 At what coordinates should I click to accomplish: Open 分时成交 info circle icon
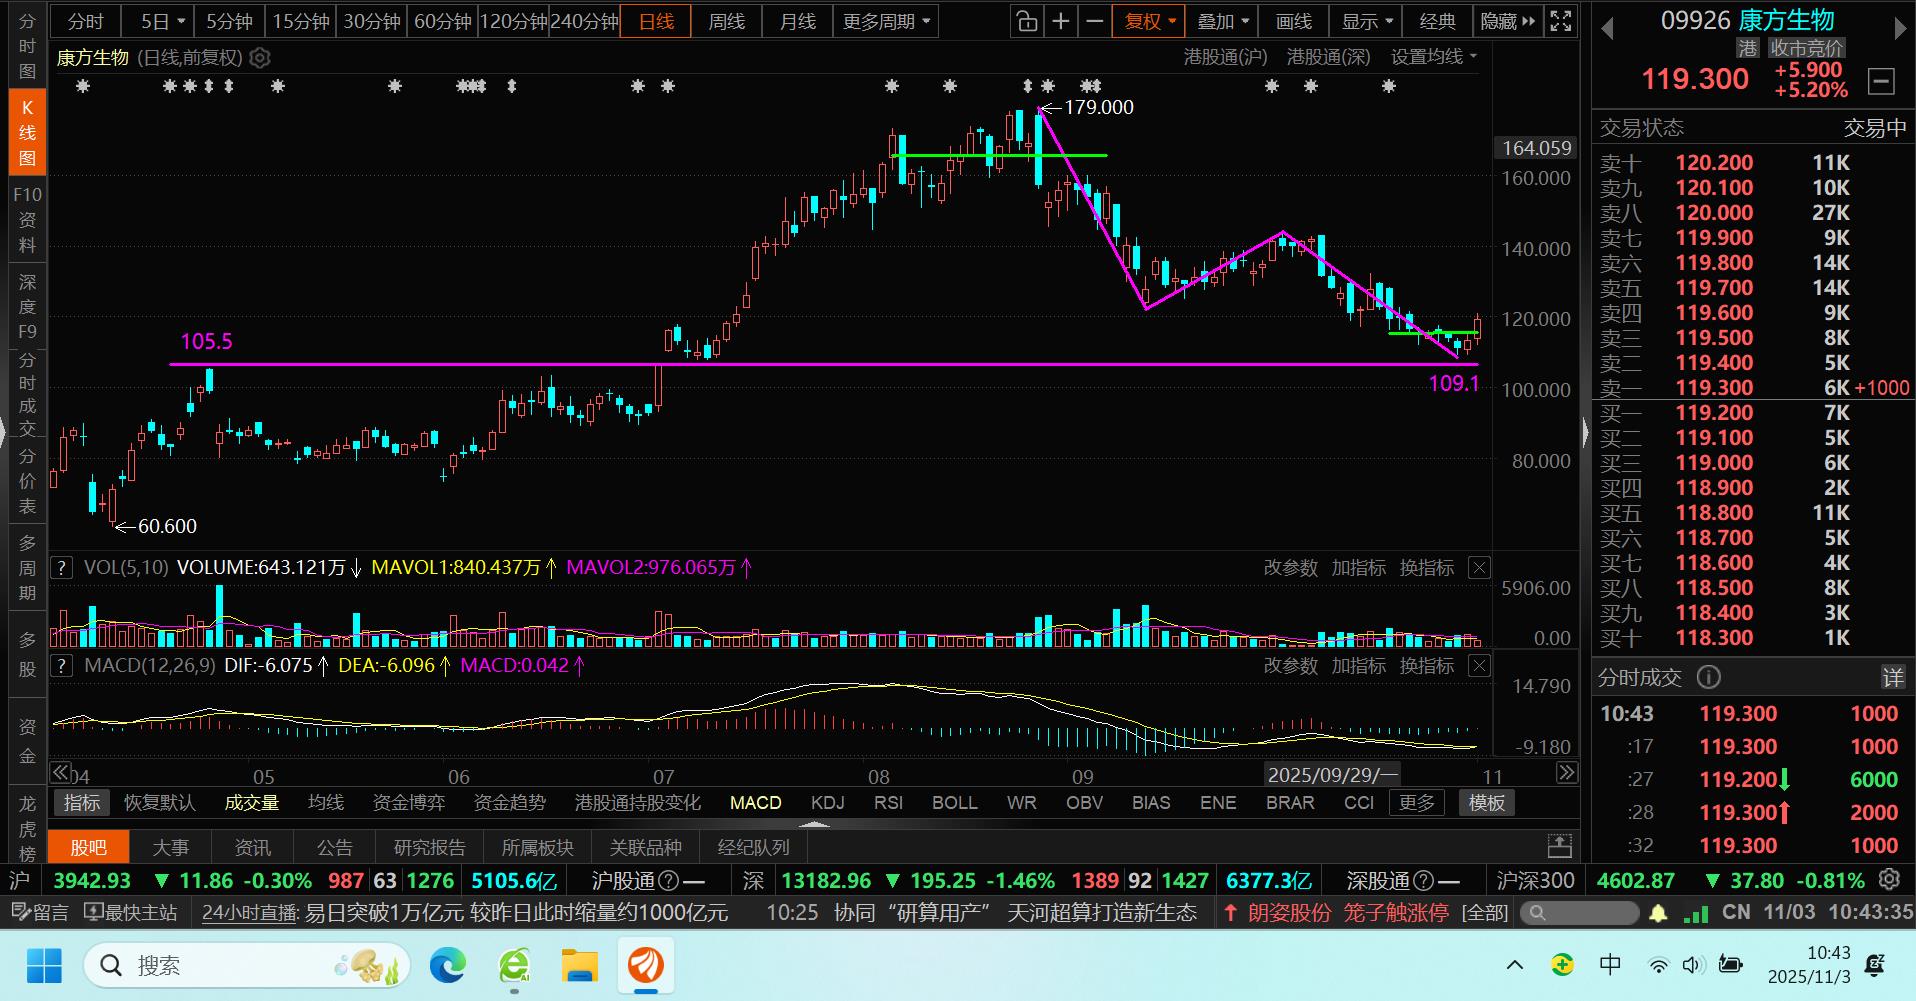(1709, 678)
